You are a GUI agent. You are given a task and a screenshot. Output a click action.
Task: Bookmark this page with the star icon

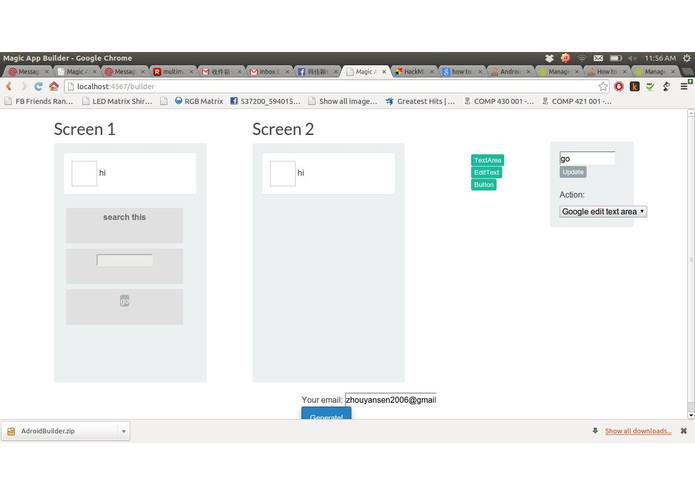(x=603, y=86)
